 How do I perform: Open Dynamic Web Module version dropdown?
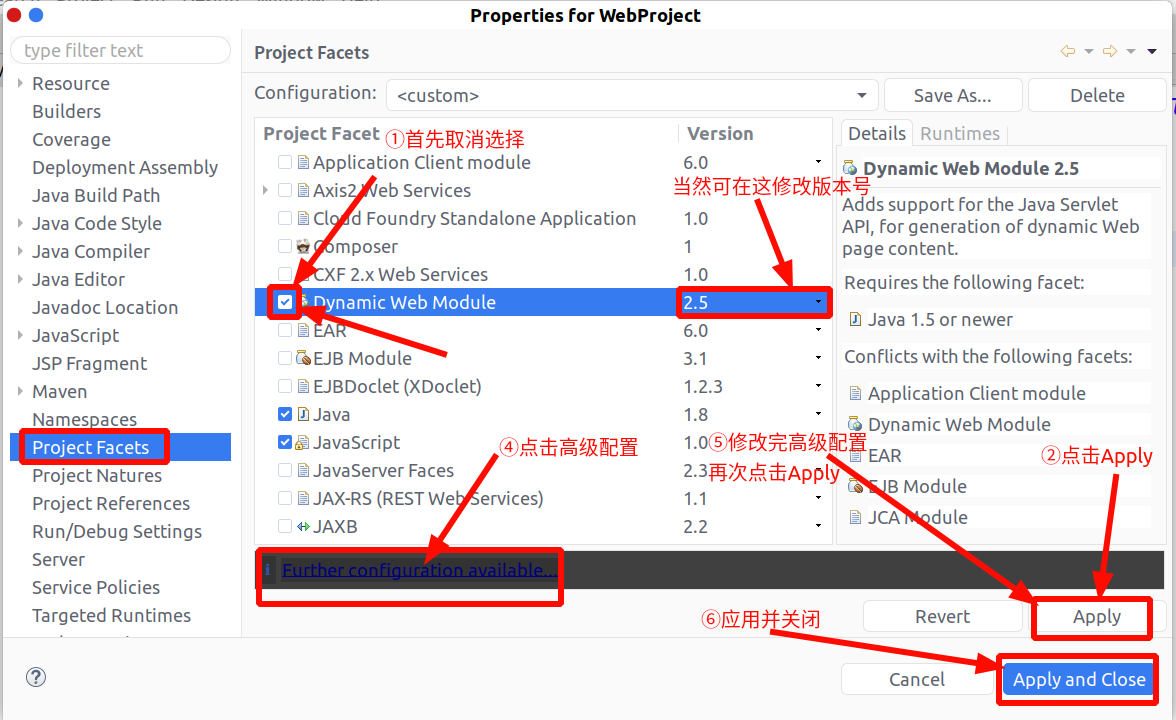818,302
